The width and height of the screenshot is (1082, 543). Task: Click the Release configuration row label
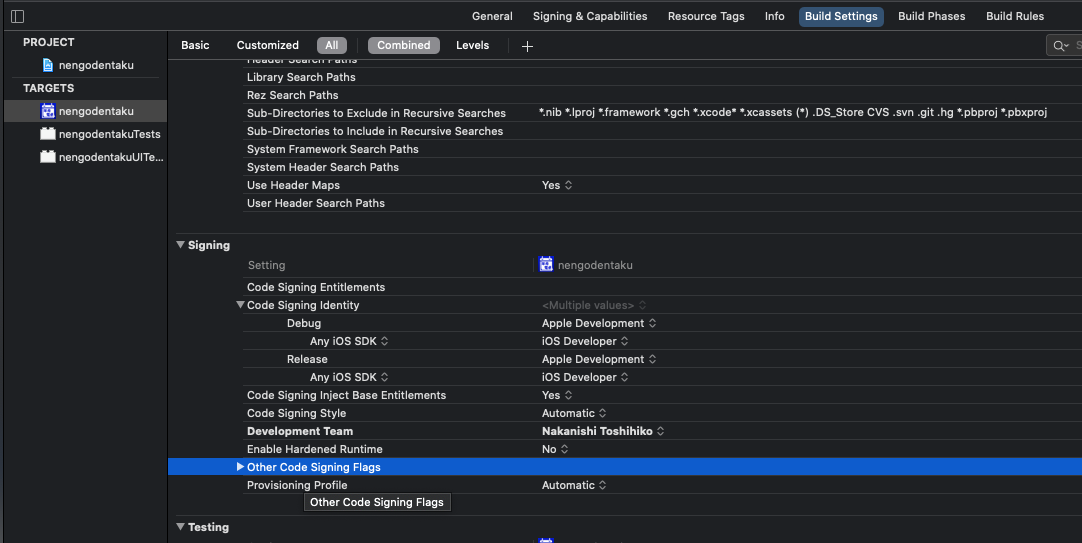click(307, 359)
